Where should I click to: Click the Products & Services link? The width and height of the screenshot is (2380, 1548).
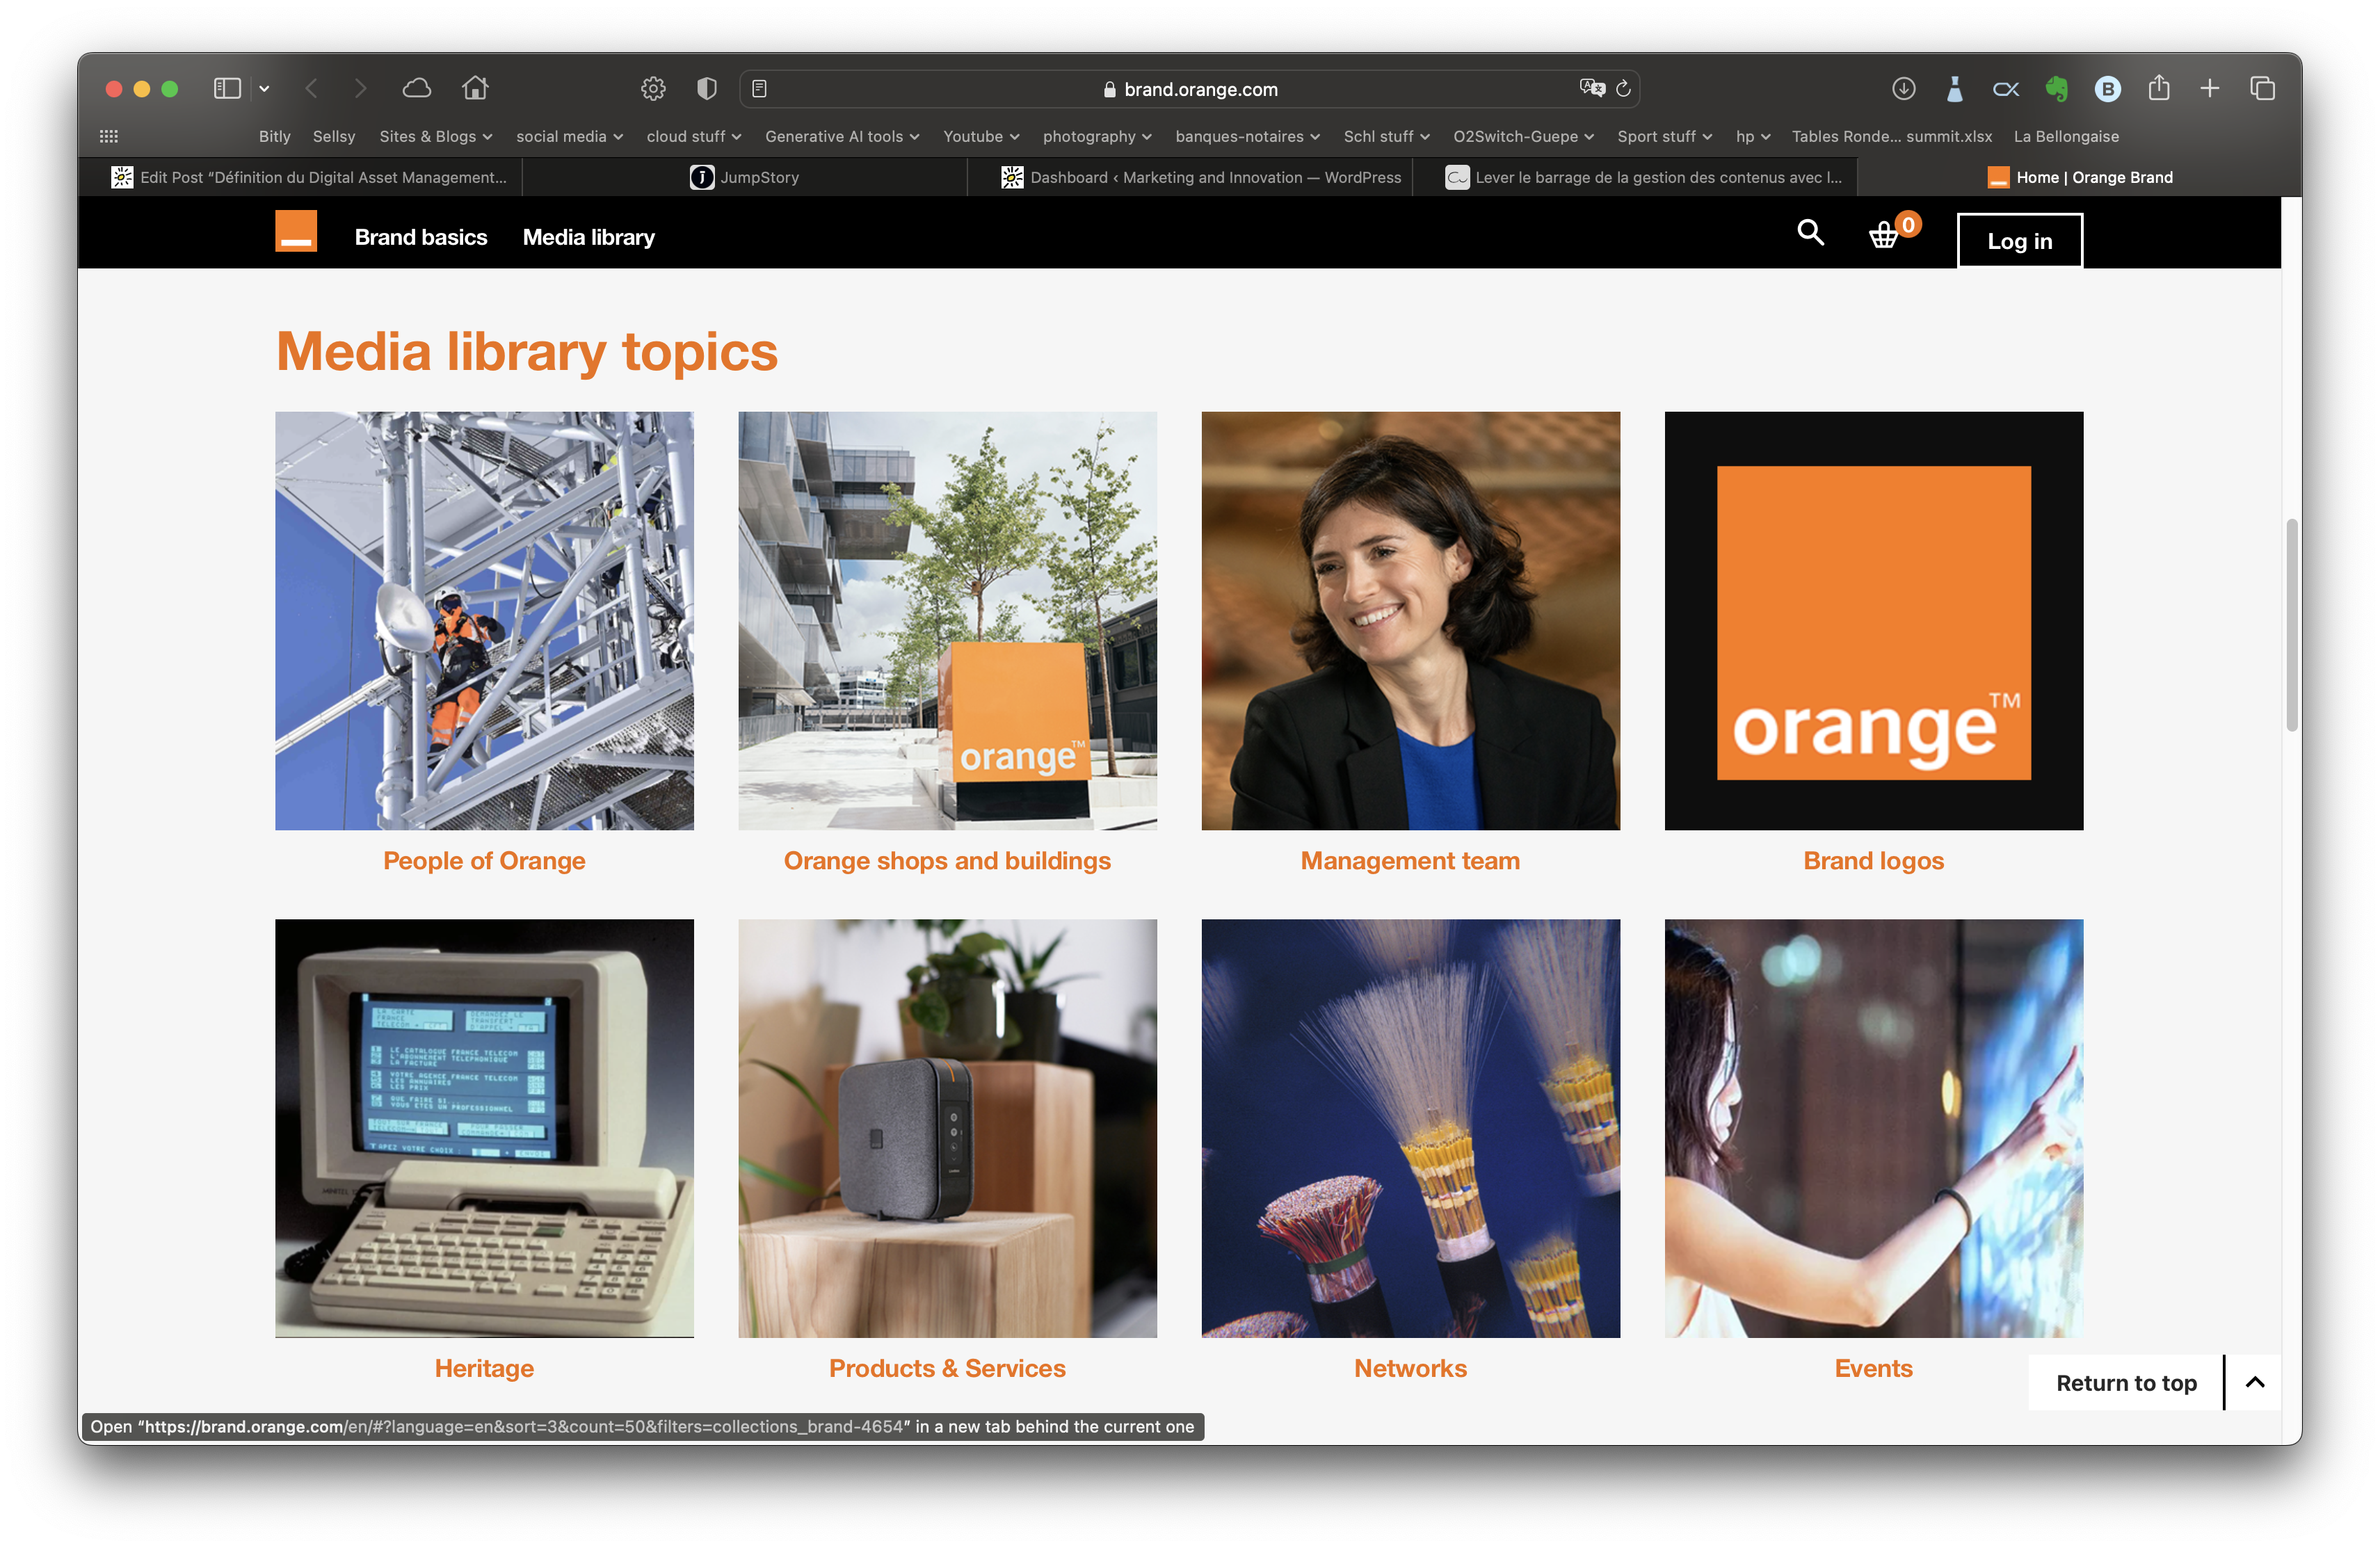click(x=947, y=1368)
